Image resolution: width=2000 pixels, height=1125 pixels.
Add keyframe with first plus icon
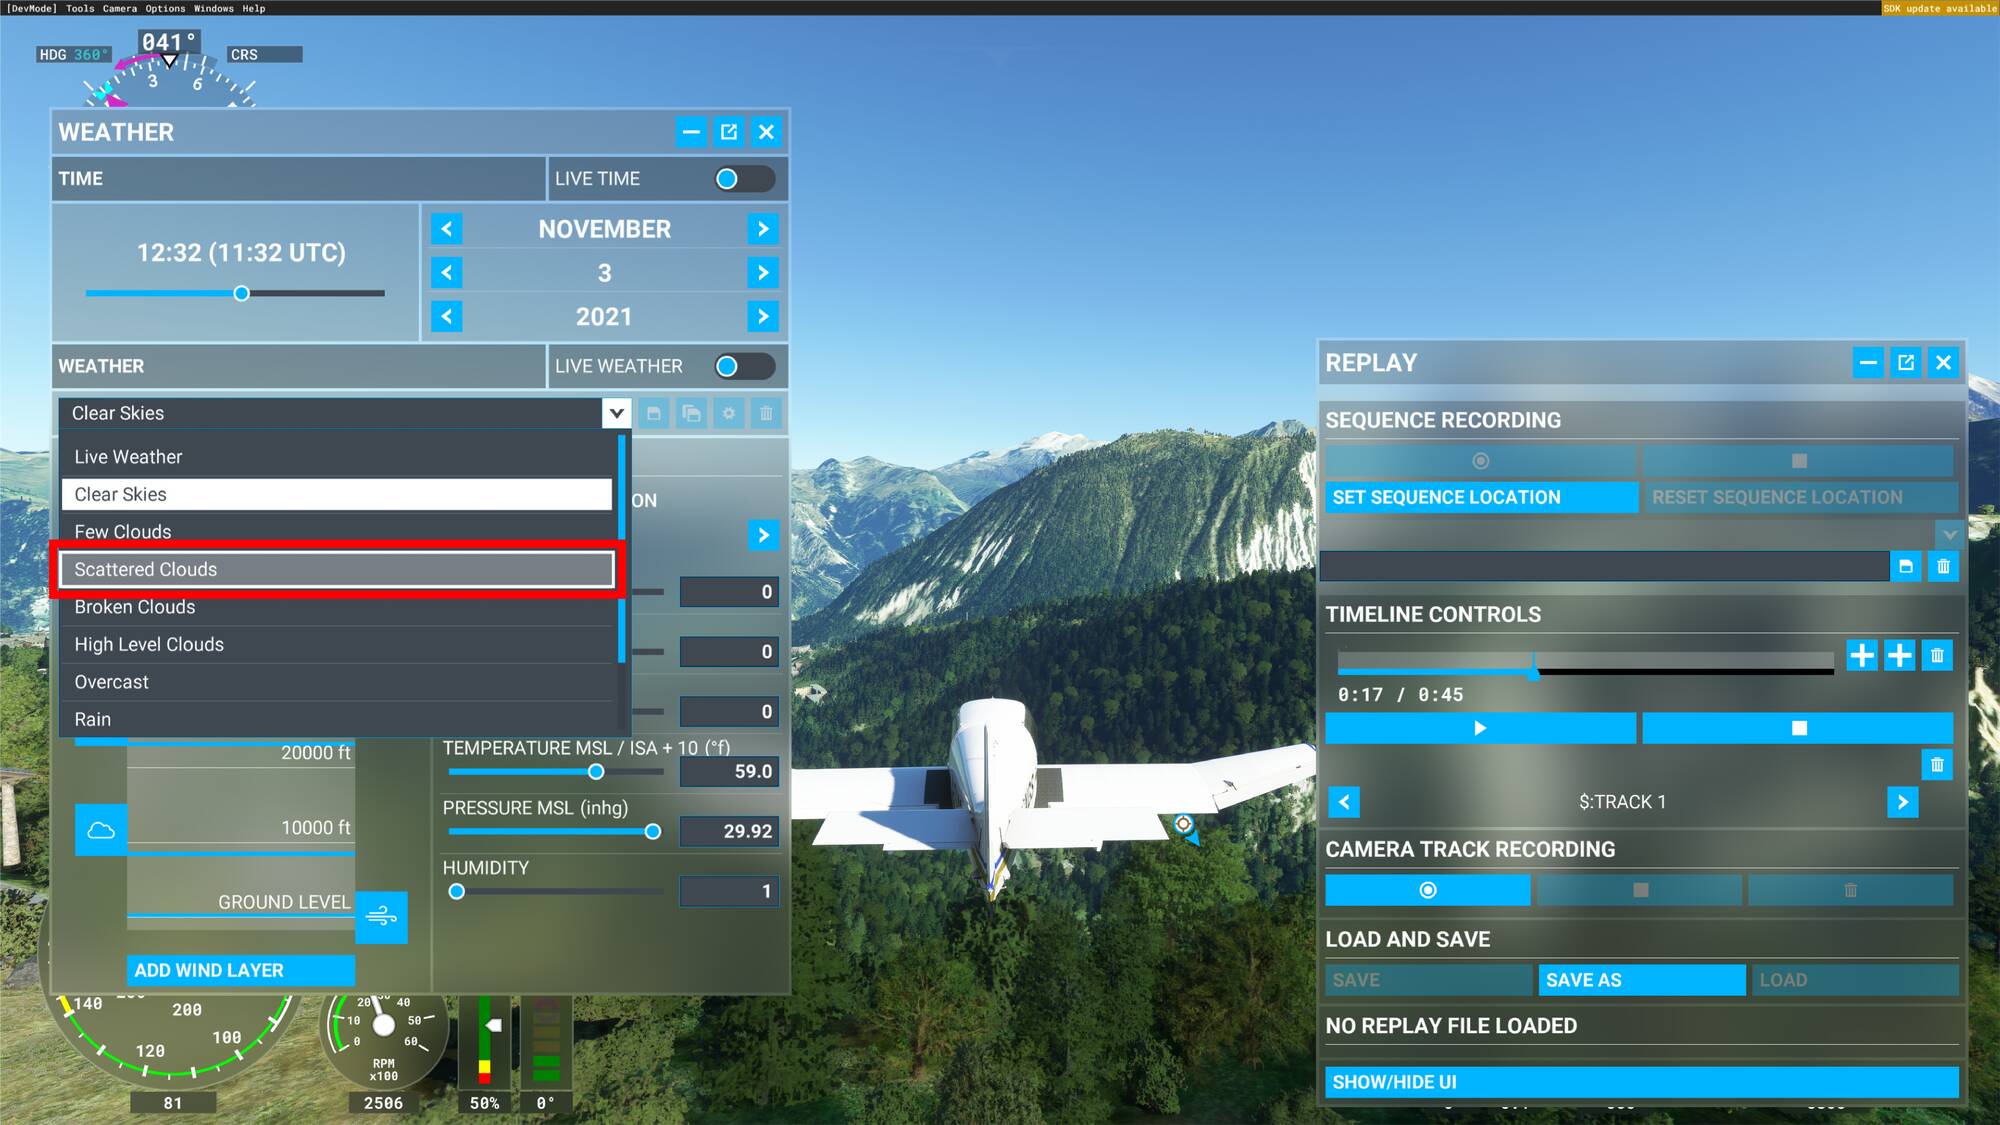(1861, 656)
